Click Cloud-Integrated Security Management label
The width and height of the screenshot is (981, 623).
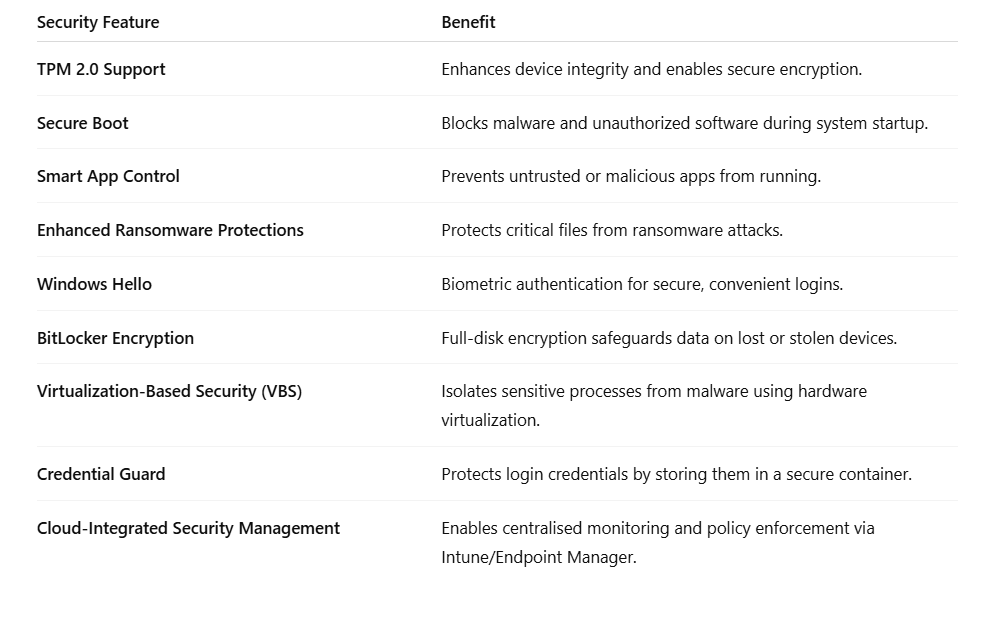[x=188, y=528]
